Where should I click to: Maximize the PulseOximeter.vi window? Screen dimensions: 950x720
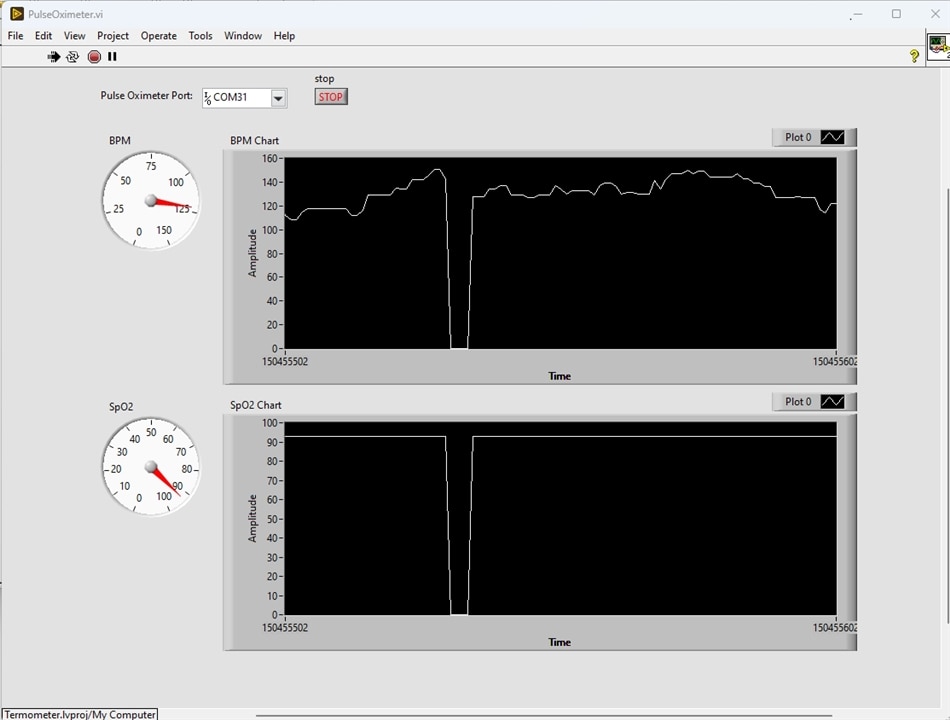(896, 13)
